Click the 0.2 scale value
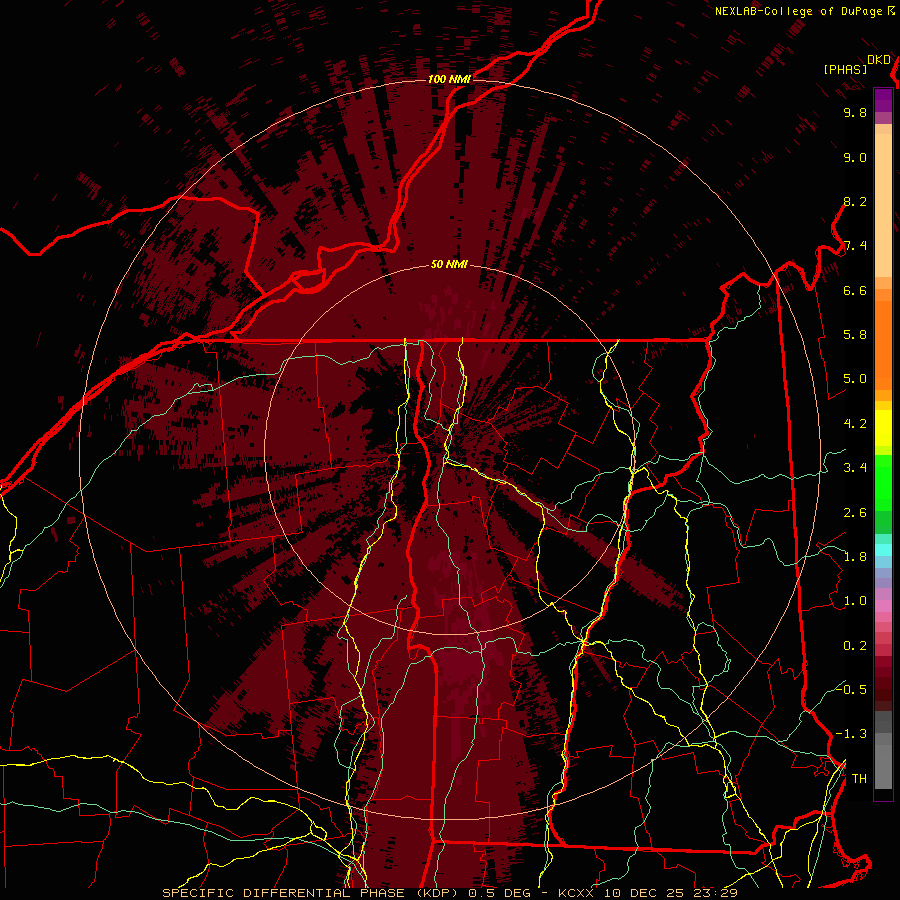The image size is (900, 900). click(855, 646)
